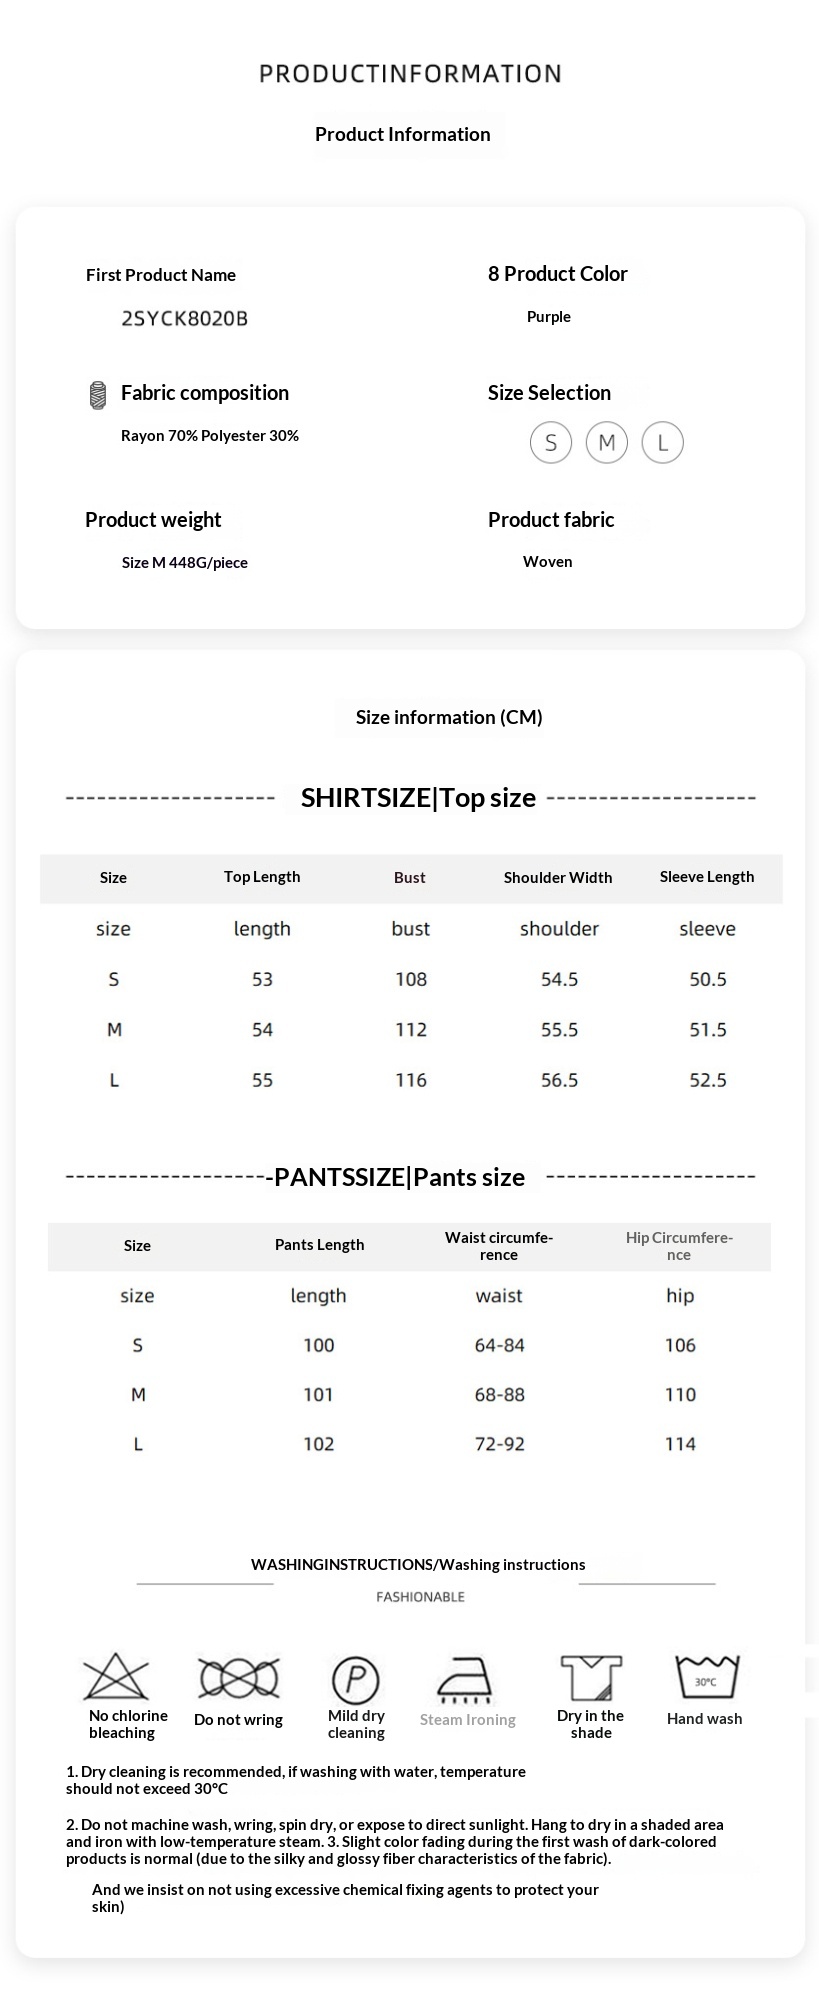Click the no chlorine bleaching icon
This screenshot has width=819, height=2000.
tap(116, 1677)
